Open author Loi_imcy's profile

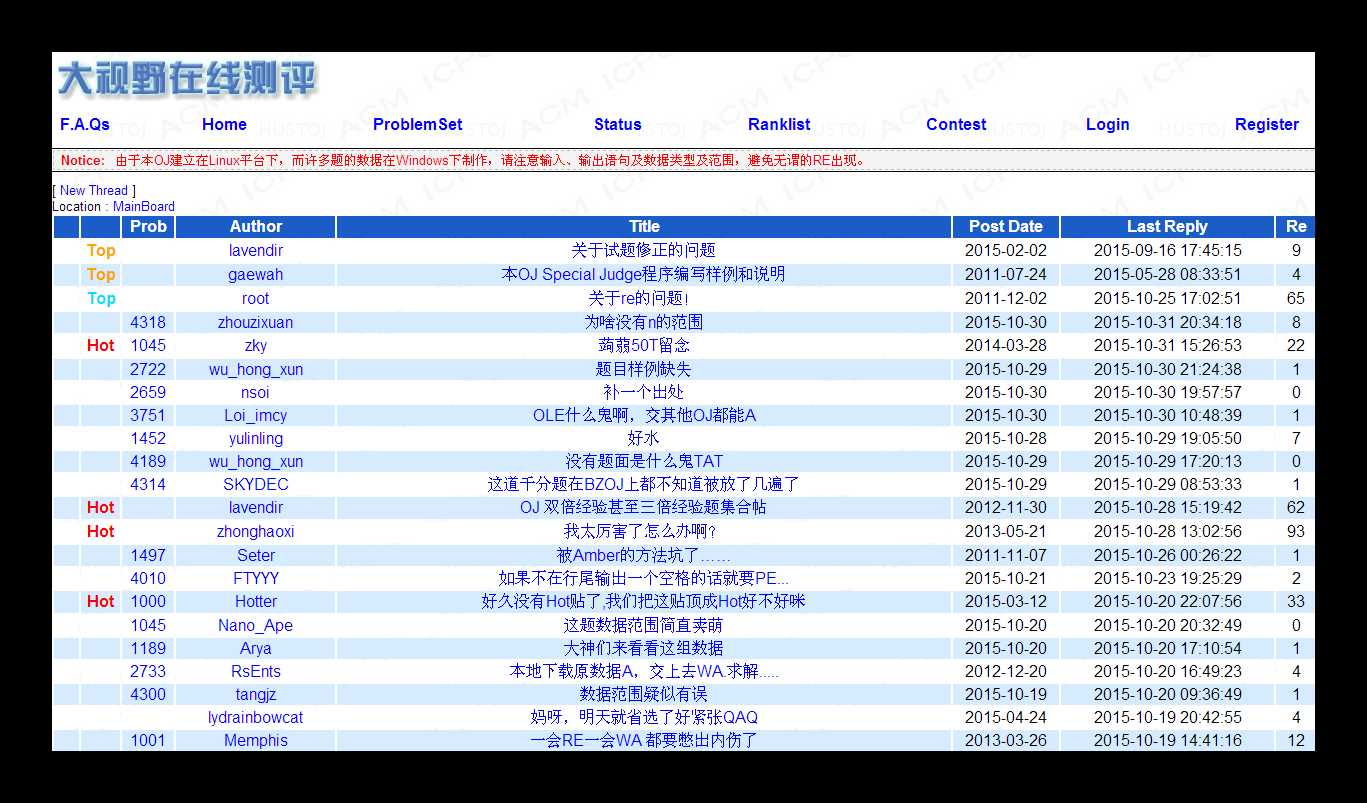point(256,415)
